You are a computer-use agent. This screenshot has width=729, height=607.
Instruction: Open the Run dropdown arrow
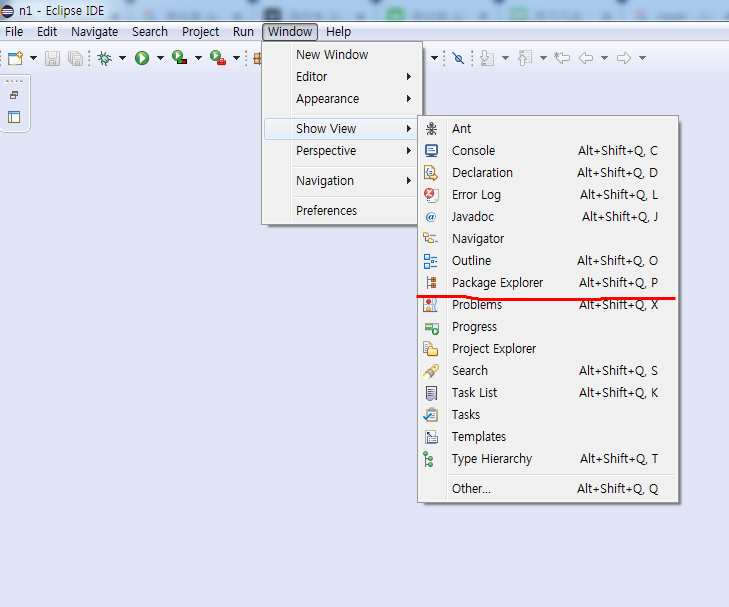click(x=160, y=58)
